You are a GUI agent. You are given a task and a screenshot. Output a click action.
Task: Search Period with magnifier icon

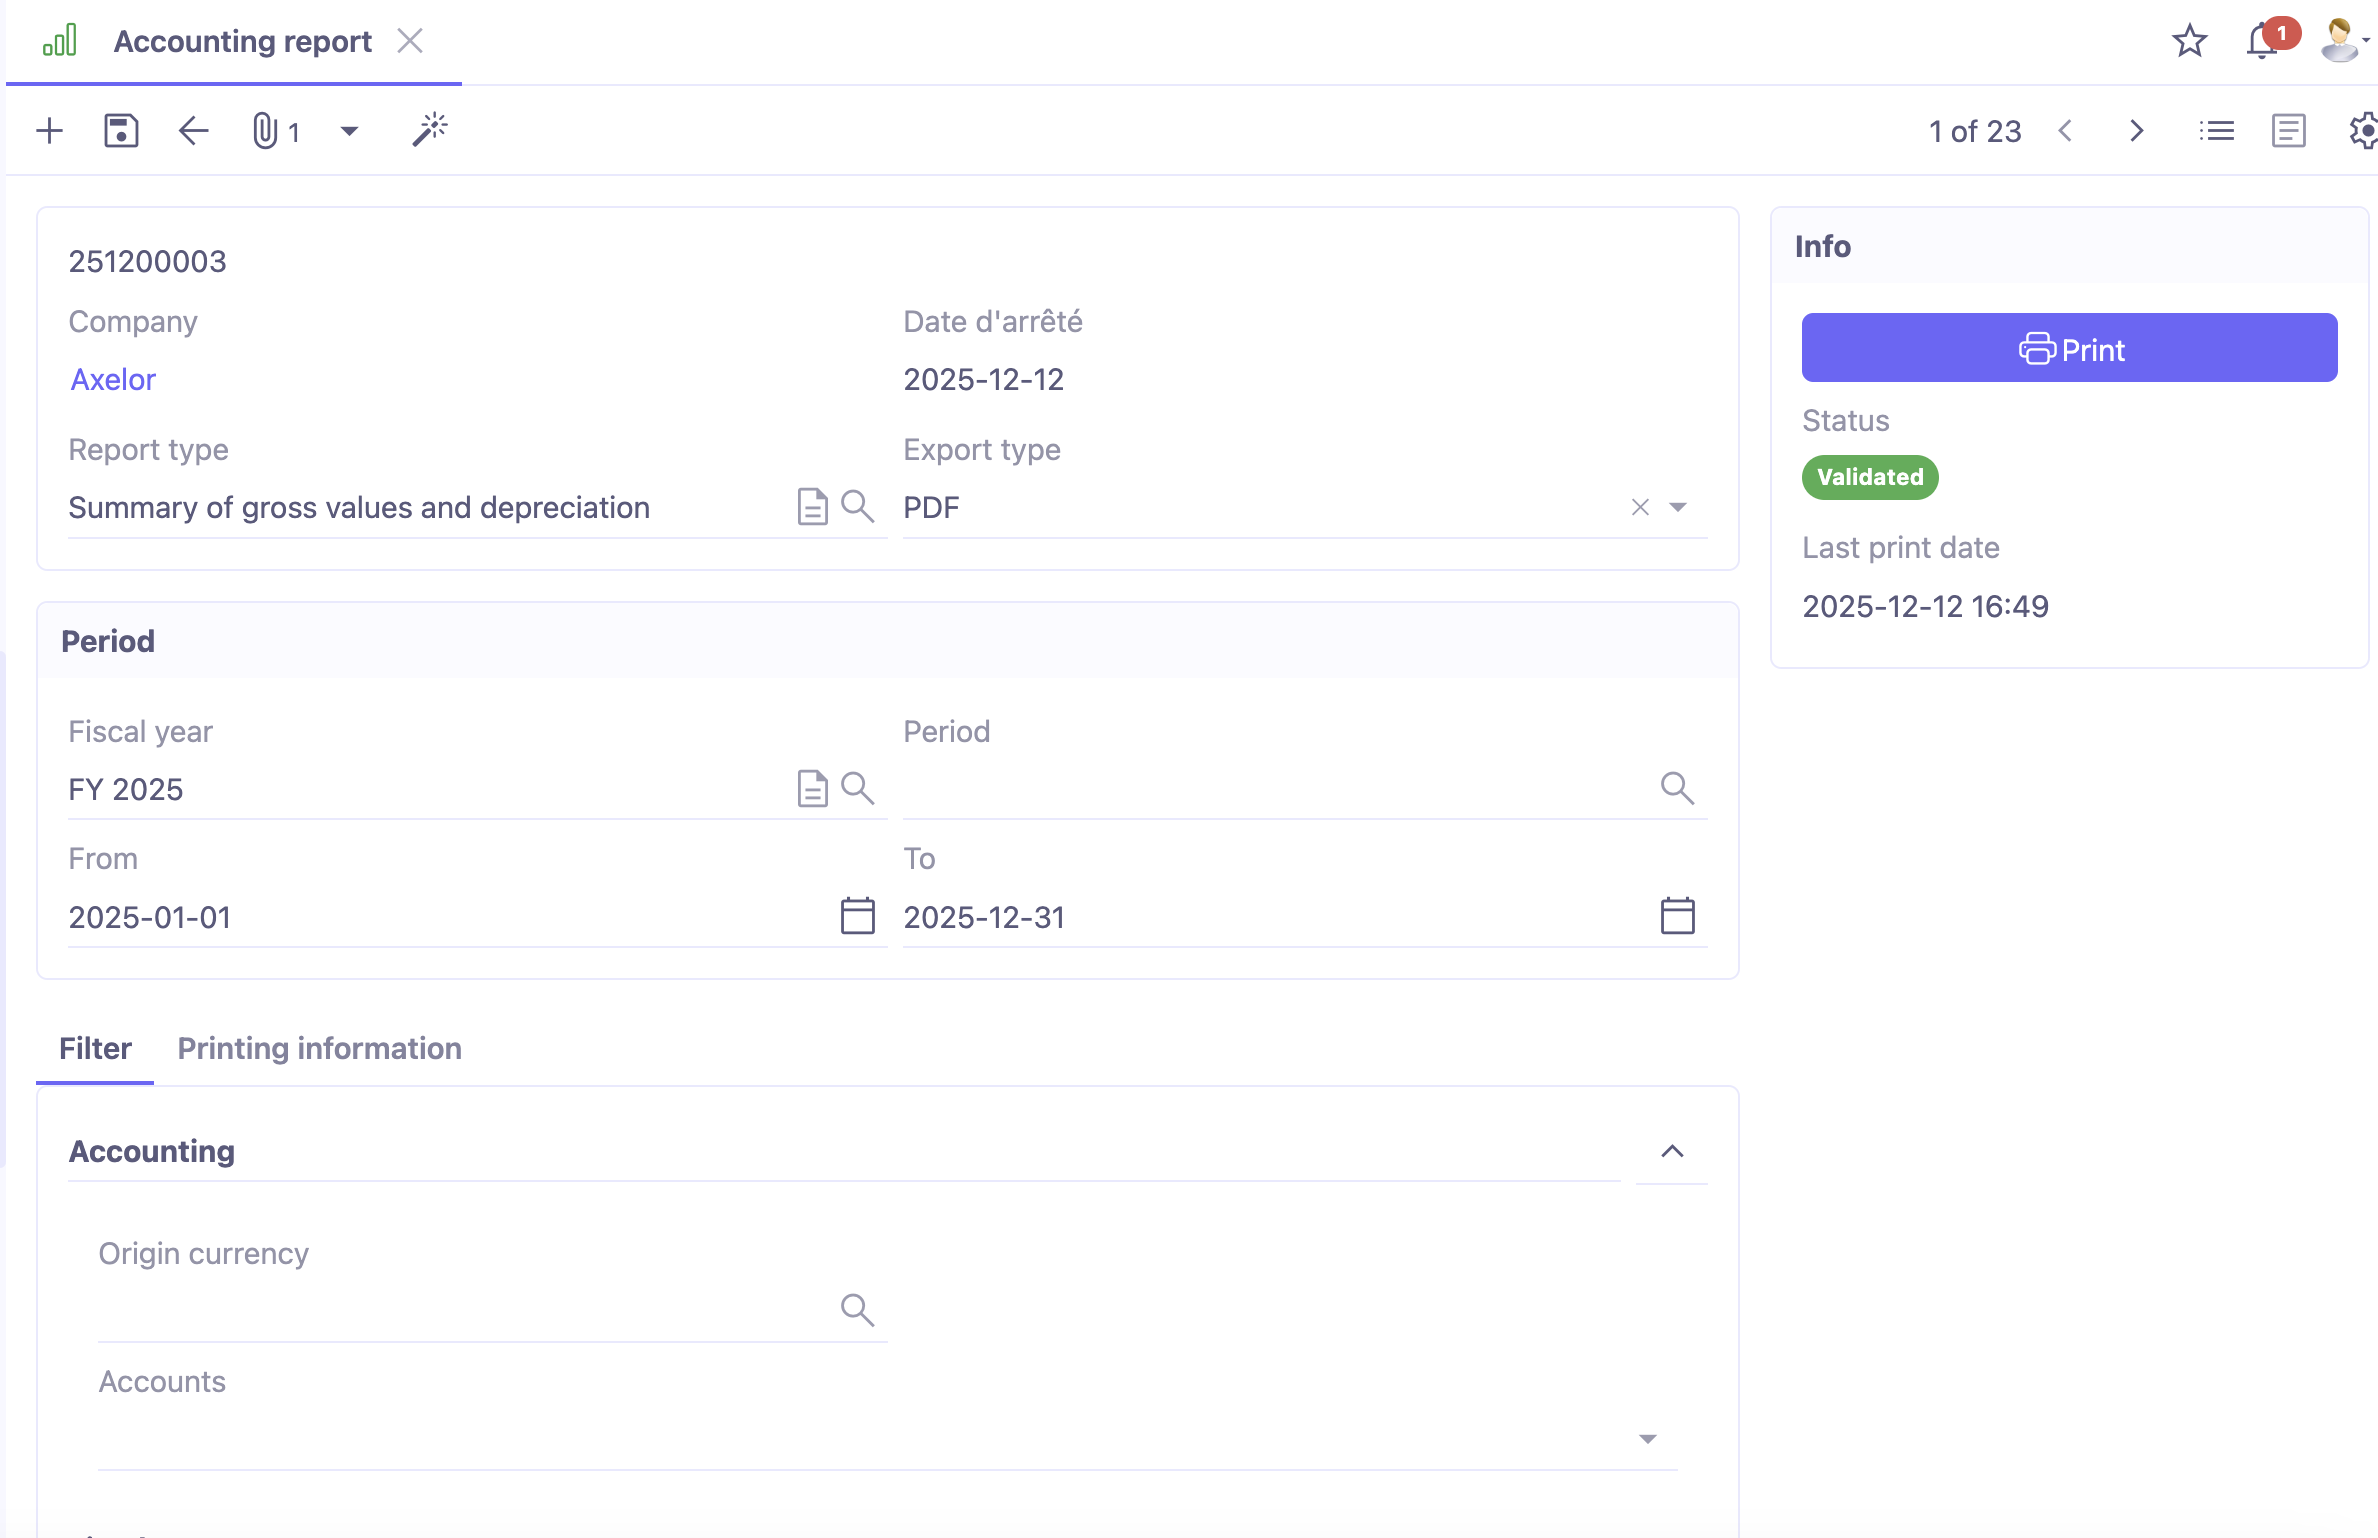click(x=1677, y=789)
